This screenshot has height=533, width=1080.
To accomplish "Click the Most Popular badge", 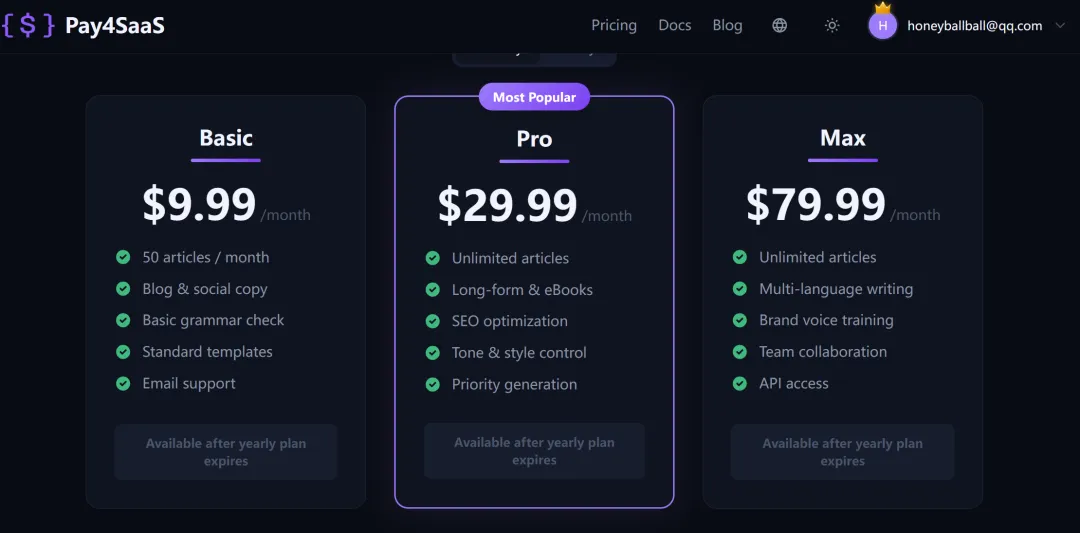I will [534, 97].
